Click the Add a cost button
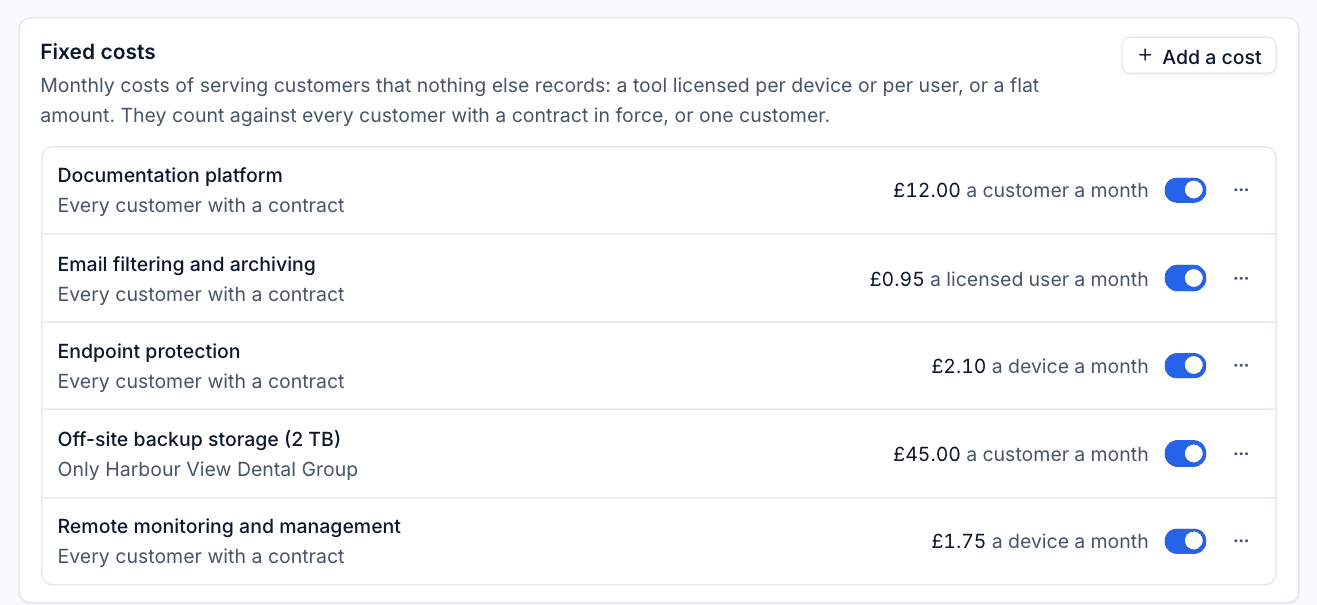 pyautogui.click(x=1199, y=56)
